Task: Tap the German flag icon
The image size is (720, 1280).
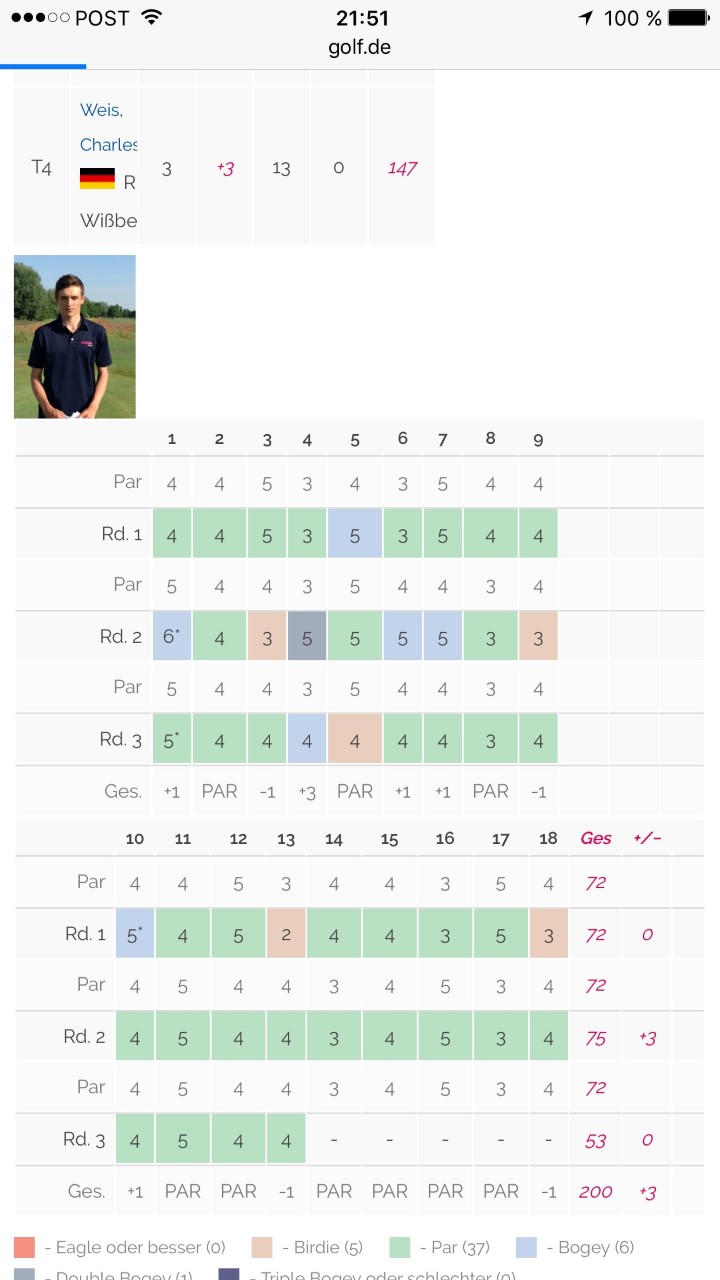Action: pos(97,179)
